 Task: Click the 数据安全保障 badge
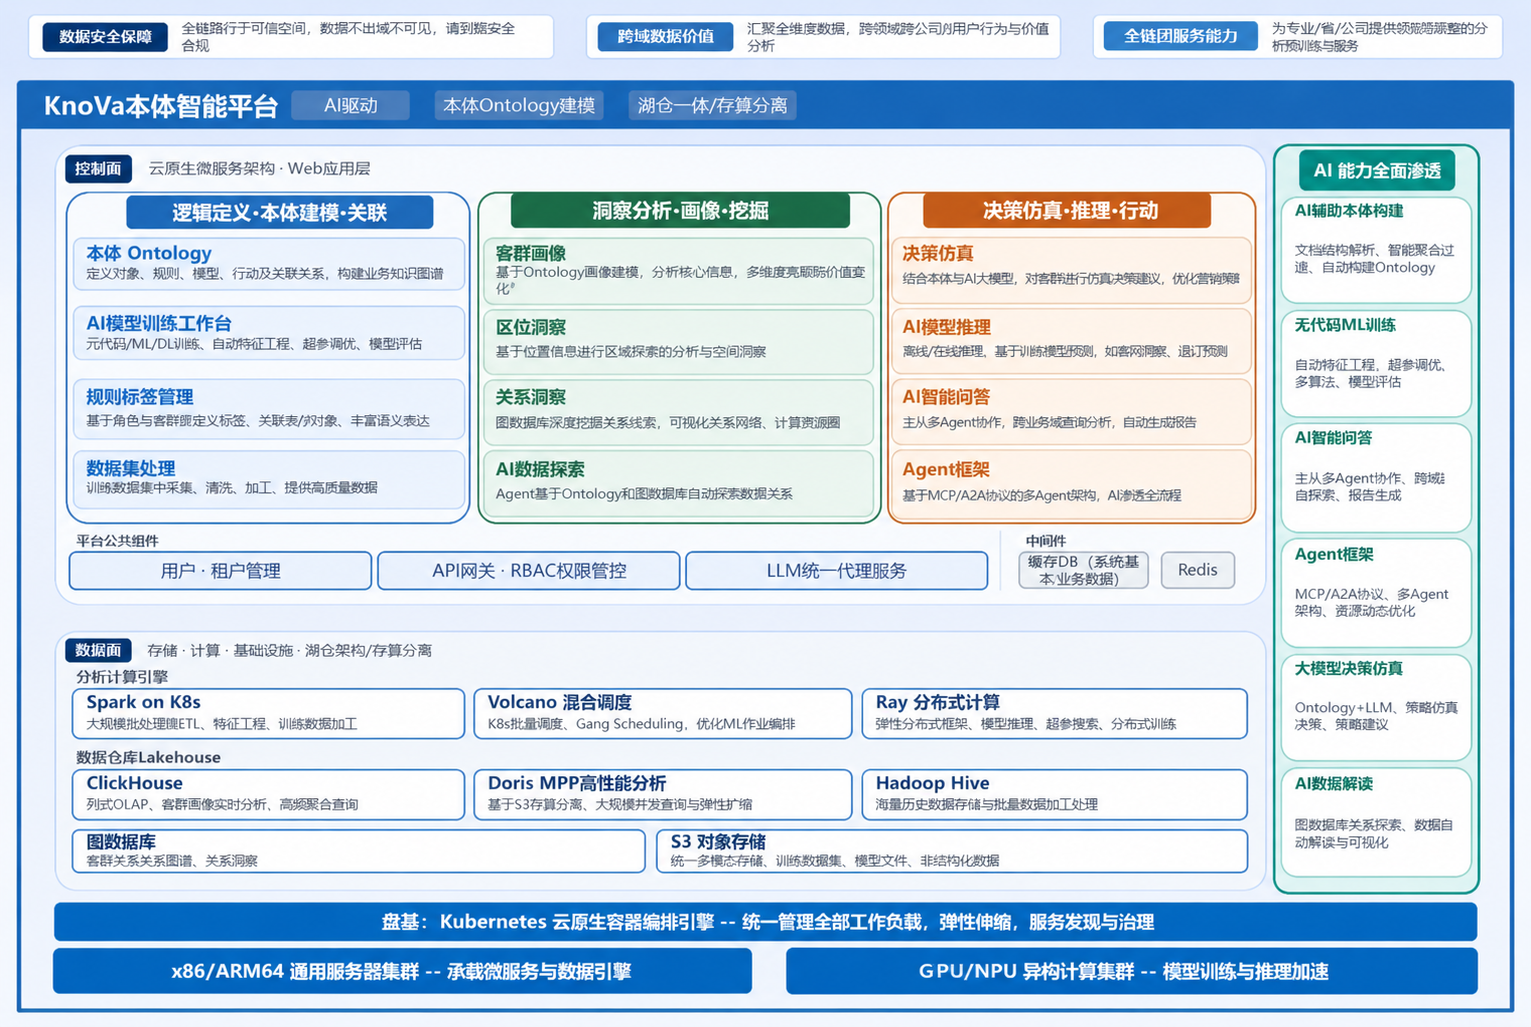[x=105, y=37]
